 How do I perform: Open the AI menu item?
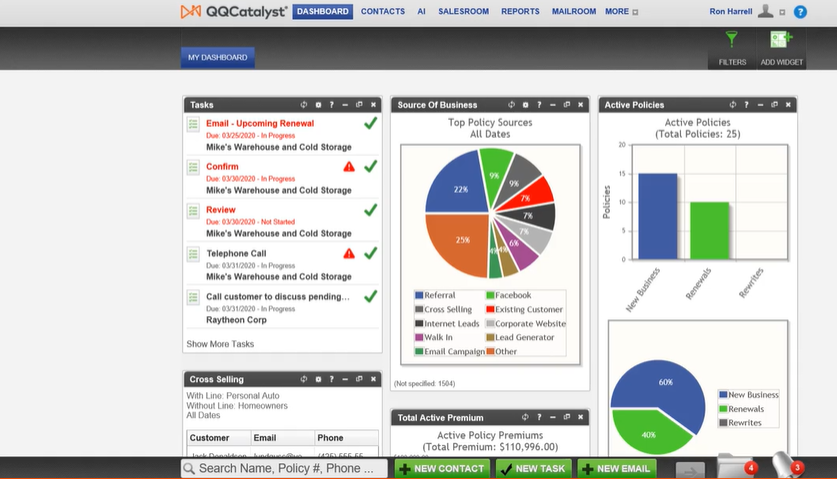click(421, 11)
